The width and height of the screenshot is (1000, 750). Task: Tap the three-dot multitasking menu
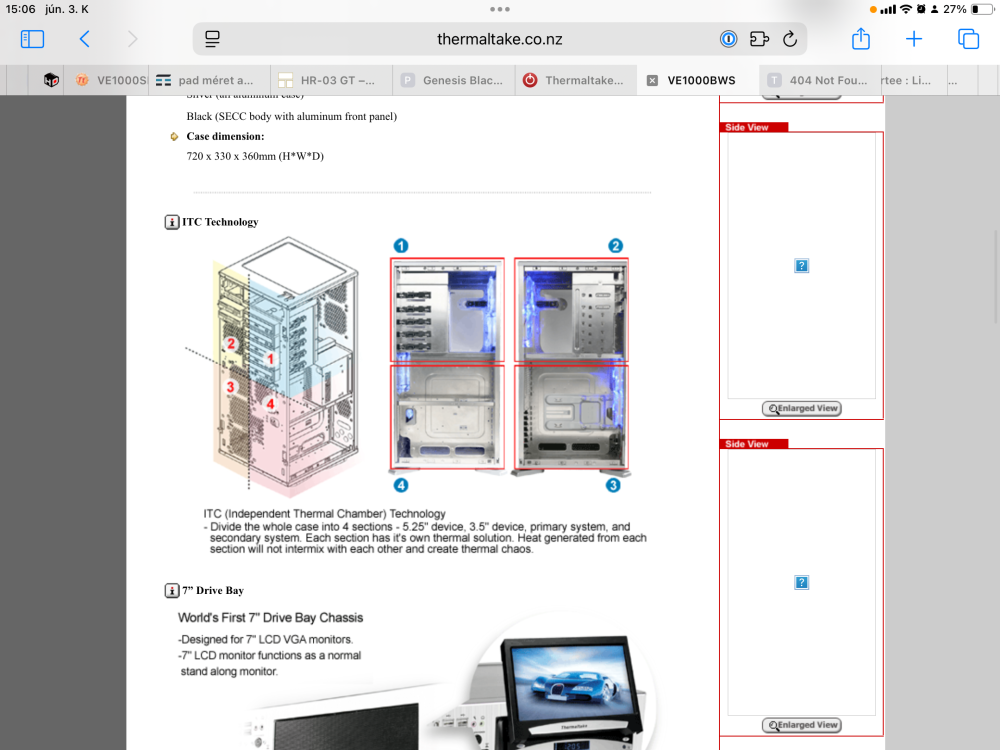click(500, 9)
